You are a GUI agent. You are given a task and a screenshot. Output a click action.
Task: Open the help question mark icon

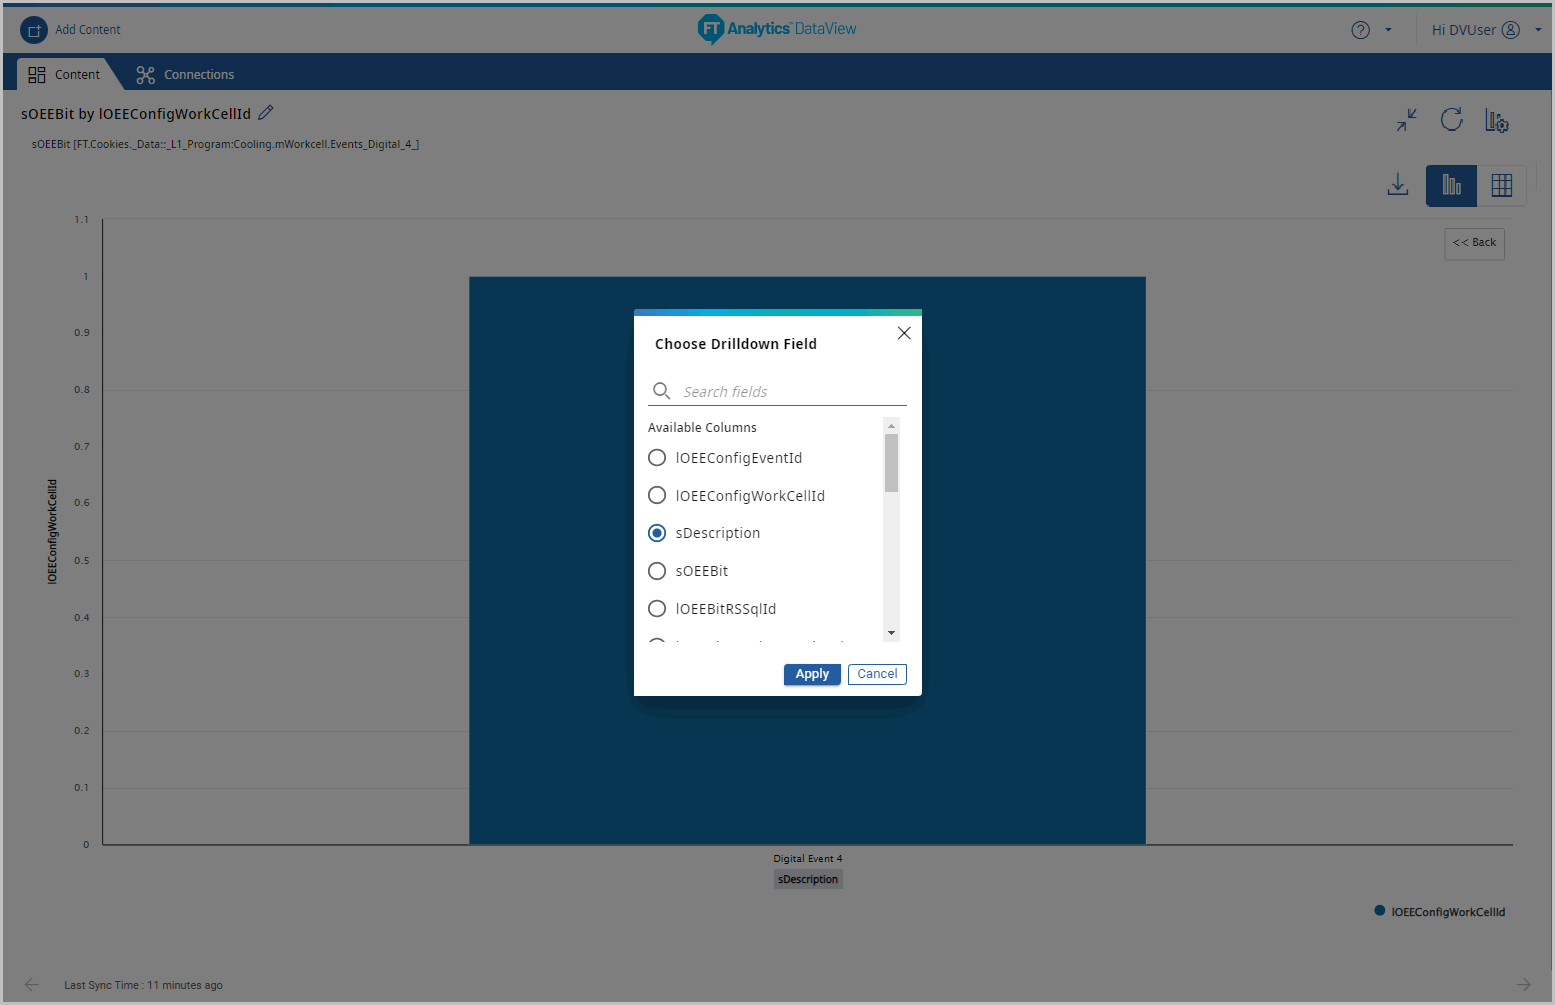1360,30
